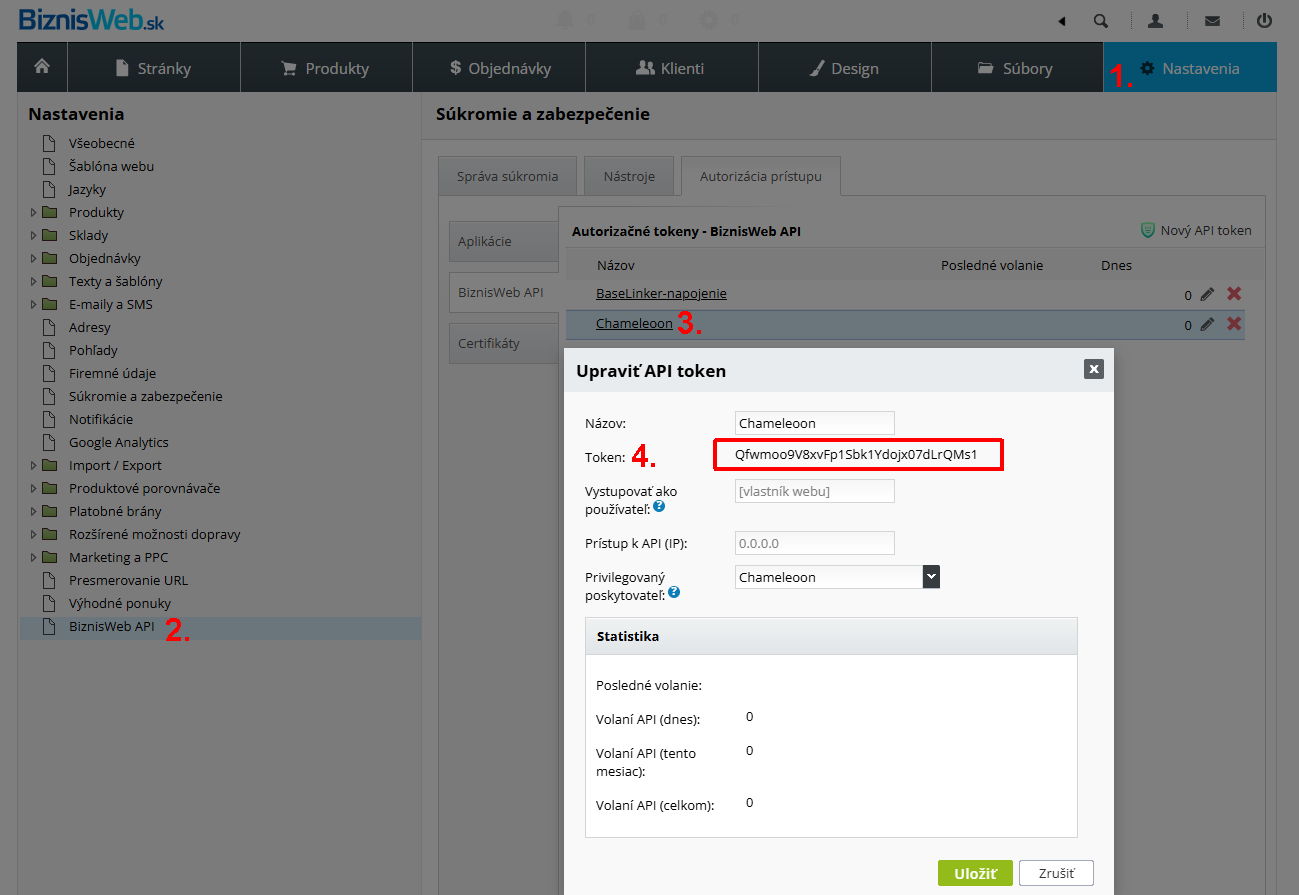The height and width of the screenshot is (895, 1299).
Task: Open Firemné údaje settings item
Action: pyautogui.click(x=112, y=373)
